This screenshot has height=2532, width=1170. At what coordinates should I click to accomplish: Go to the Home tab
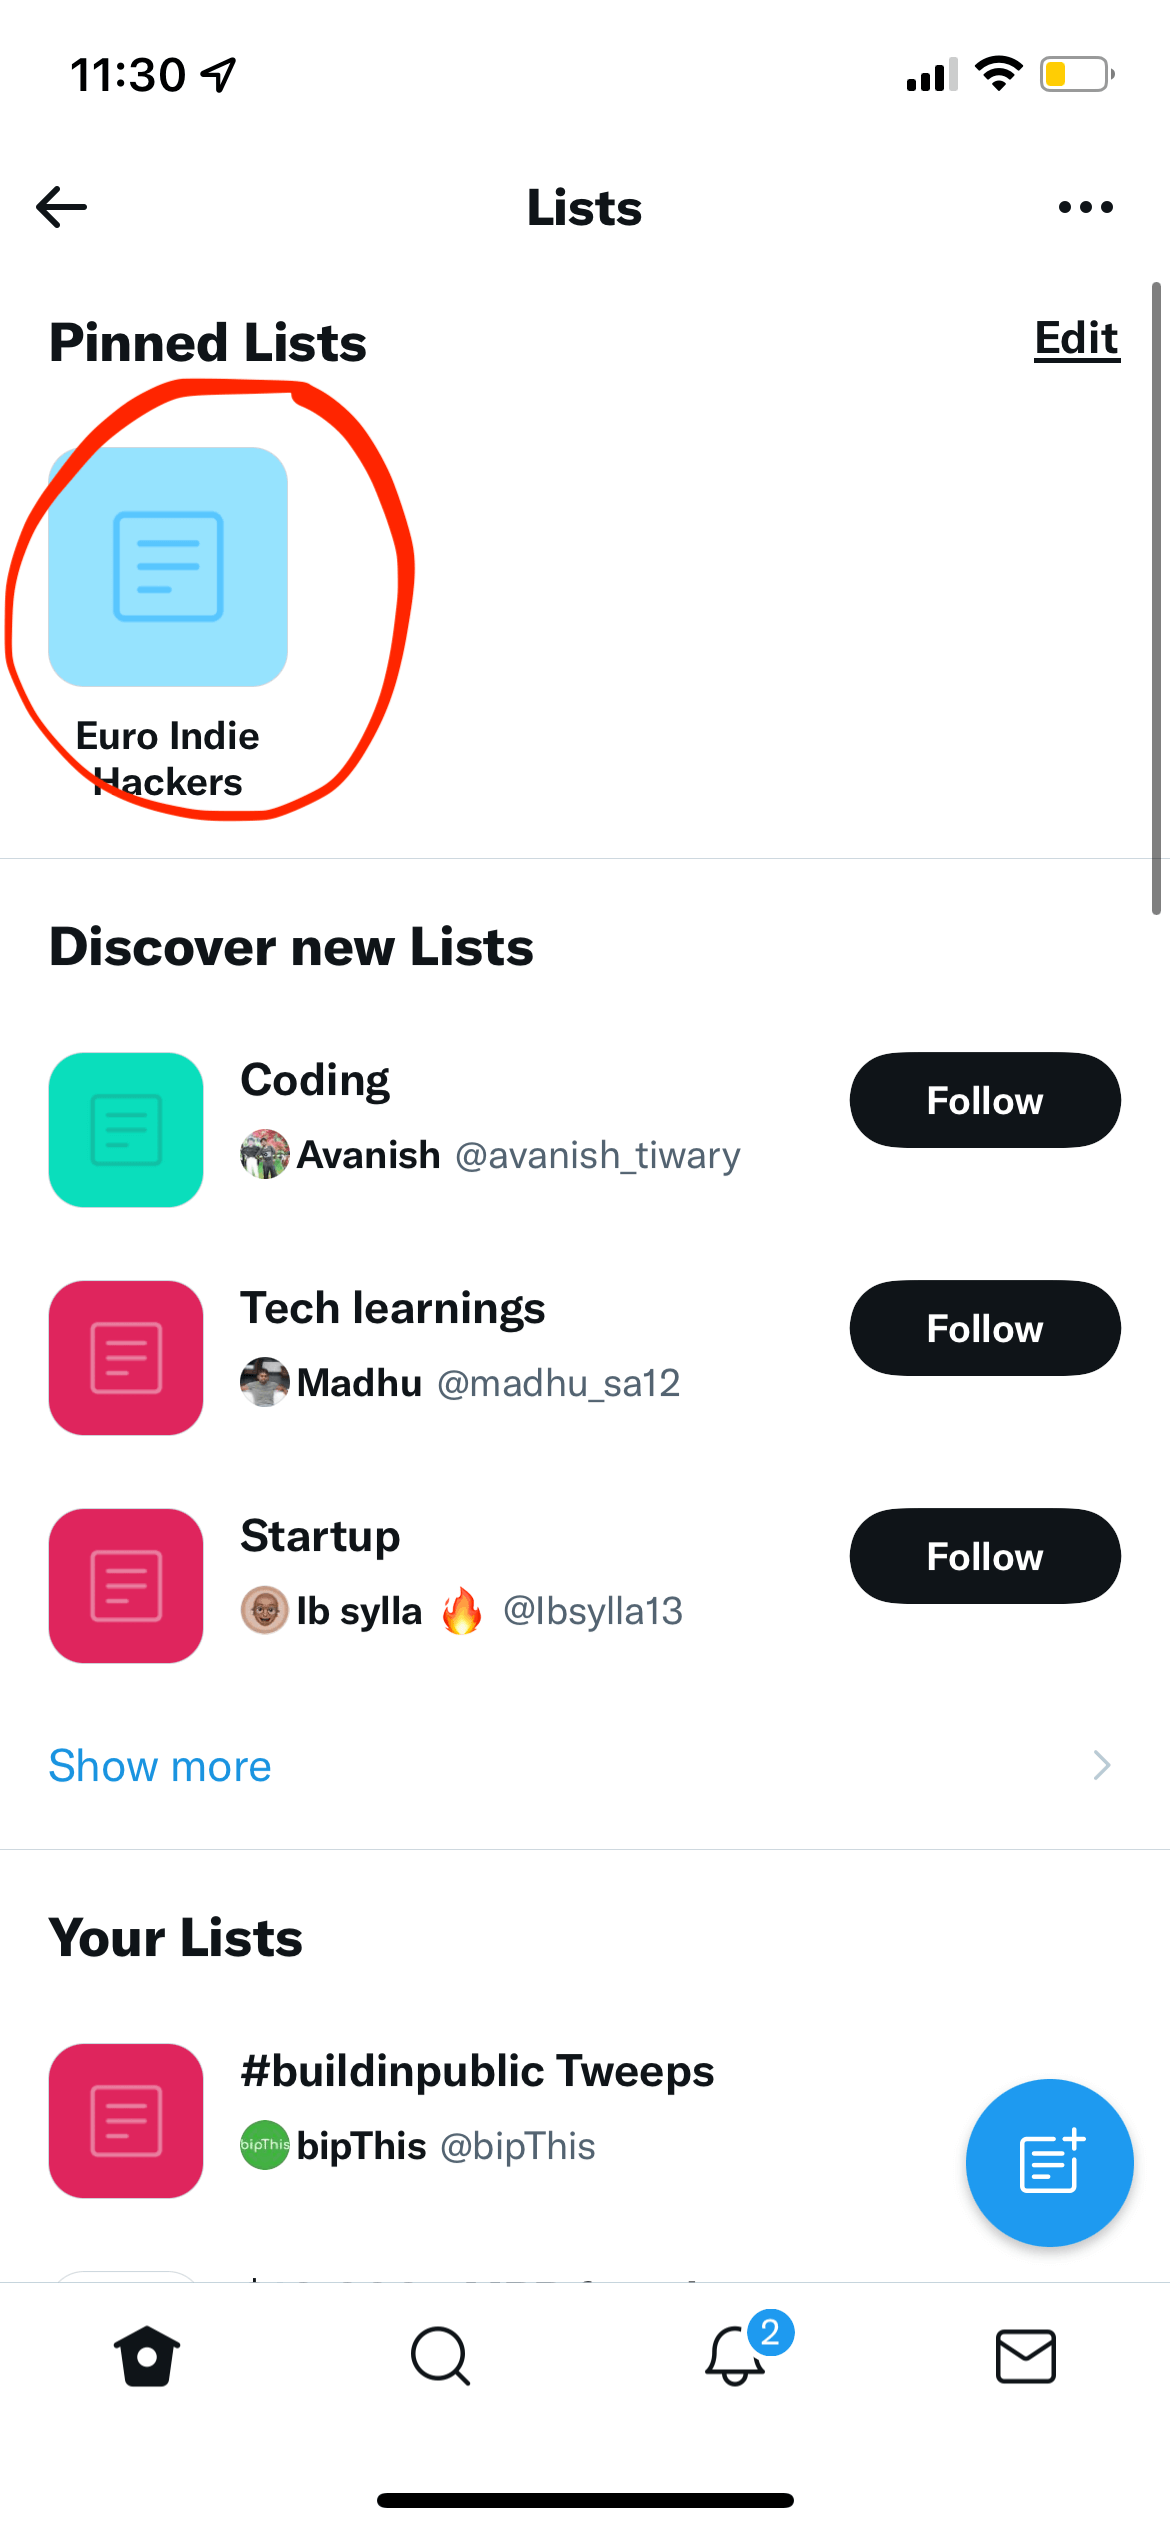pos(147,2356)
